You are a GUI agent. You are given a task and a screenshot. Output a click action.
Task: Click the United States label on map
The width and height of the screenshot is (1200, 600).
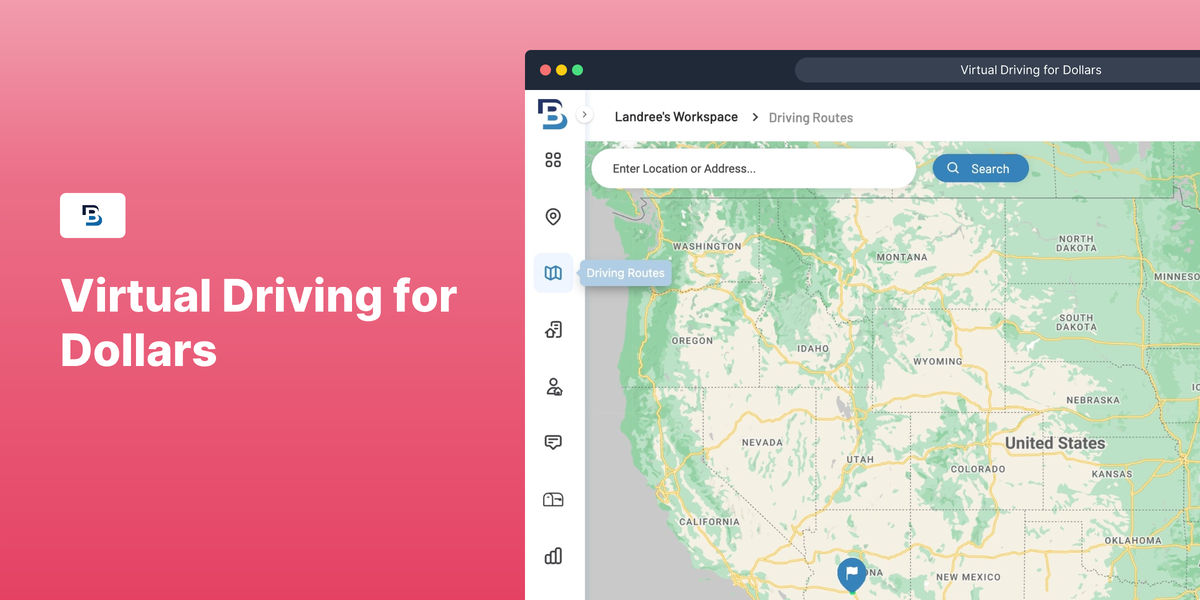(x=1054, y=443)
